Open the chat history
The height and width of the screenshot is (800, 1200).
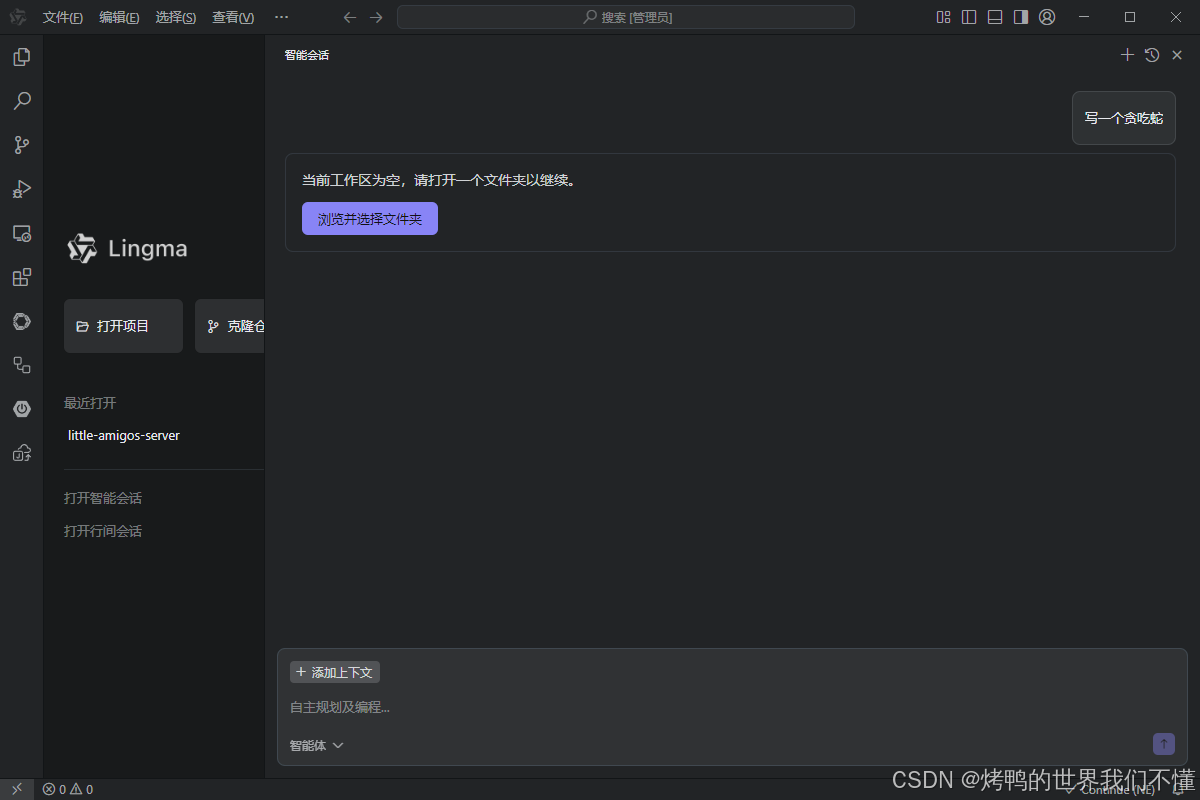(x=1152, y=55)
